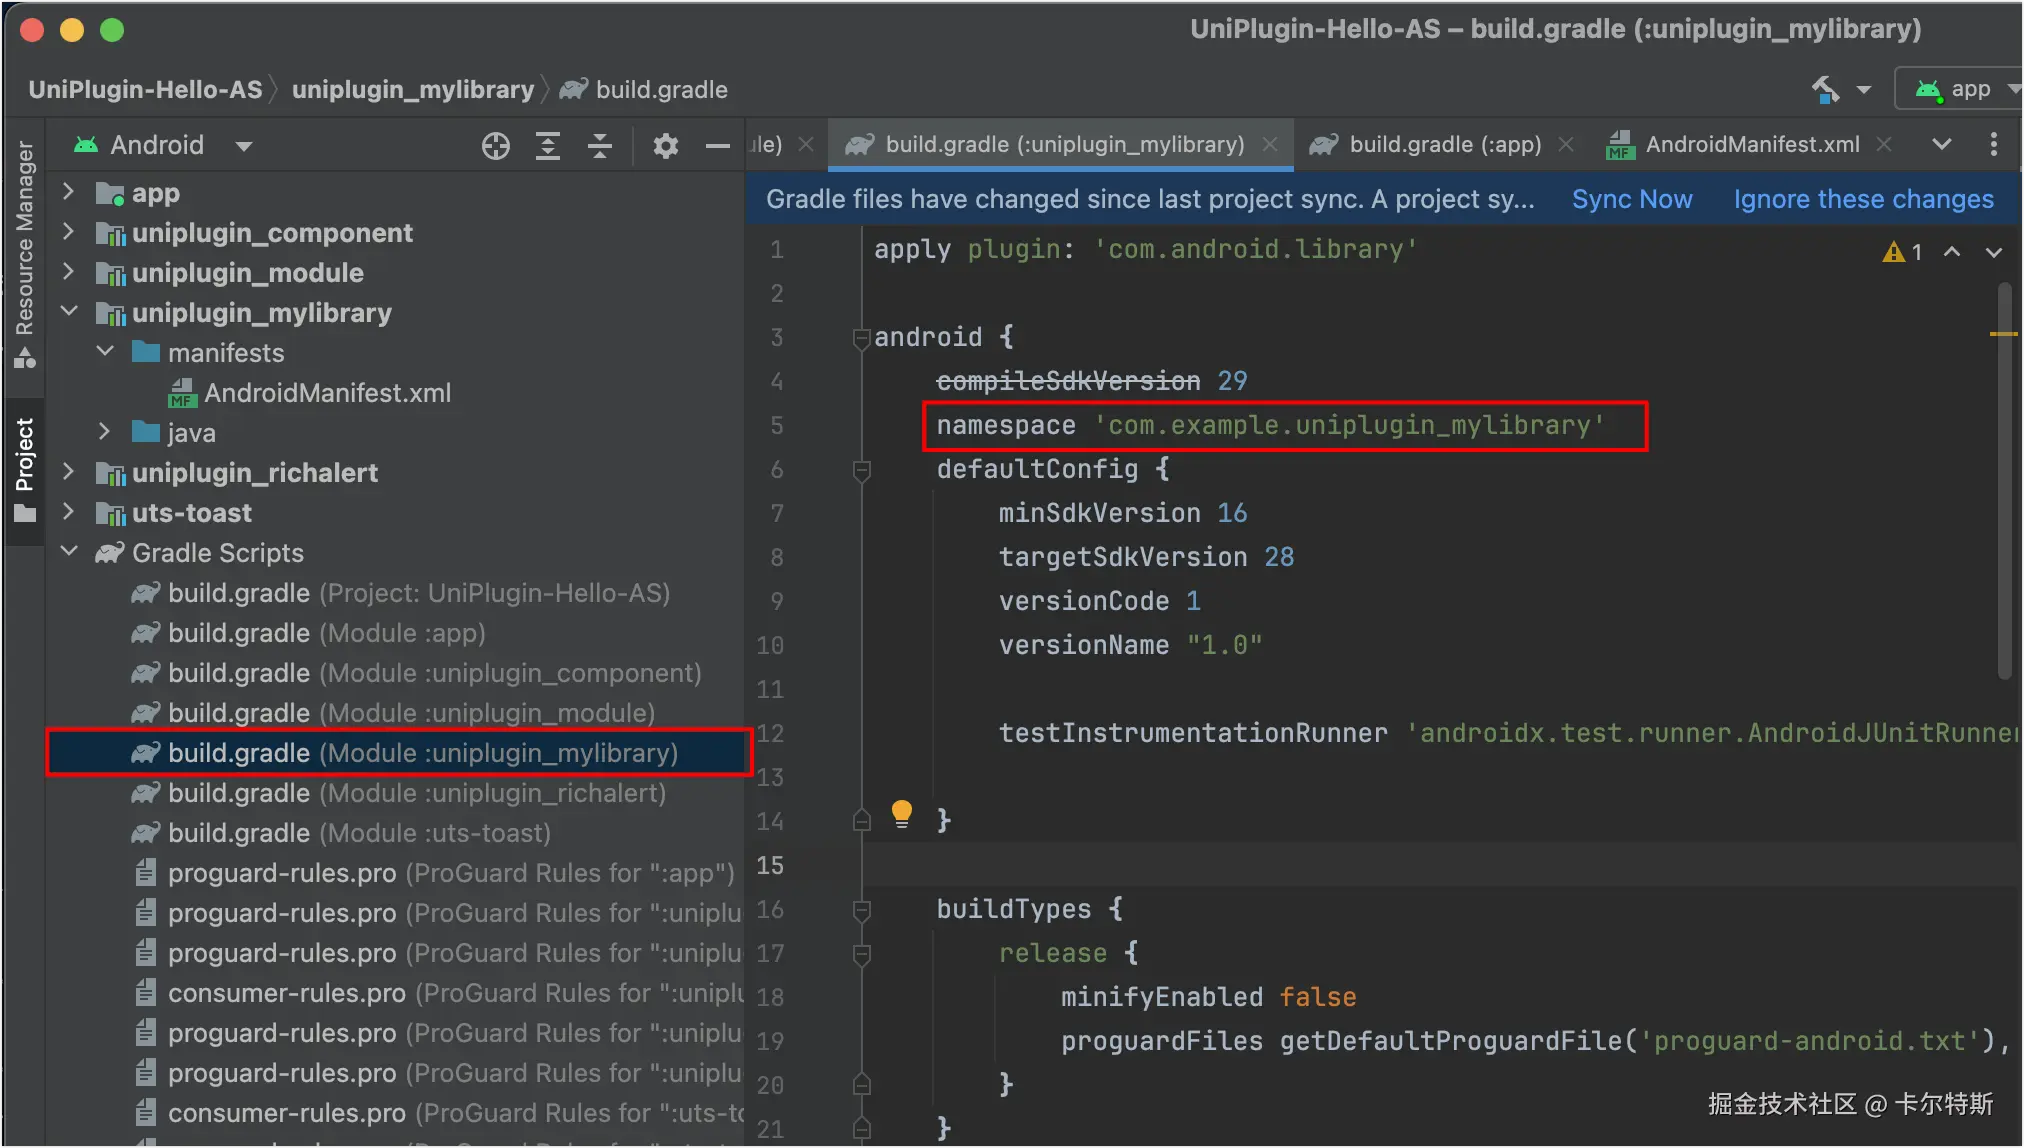
Task: Click Sync Now link
Action: (1631, 199)
